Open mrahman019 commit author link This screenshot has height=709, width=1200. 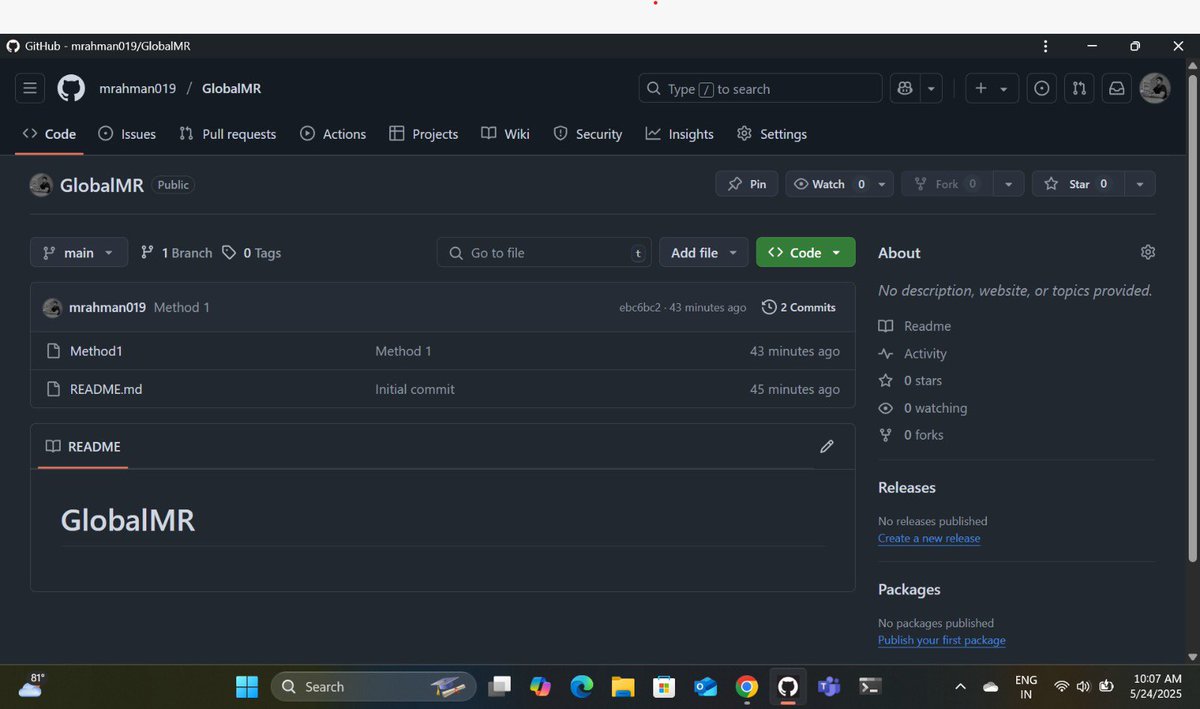click(107, 307)
